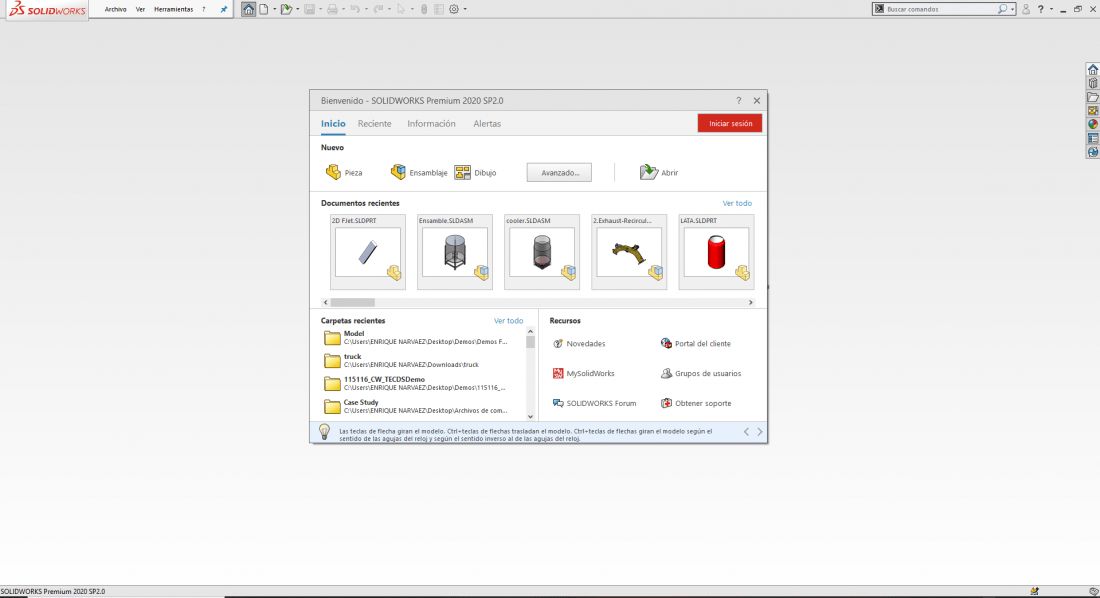Select the Inicio tab
The image size is (1100, 598).
click(333, 124)
